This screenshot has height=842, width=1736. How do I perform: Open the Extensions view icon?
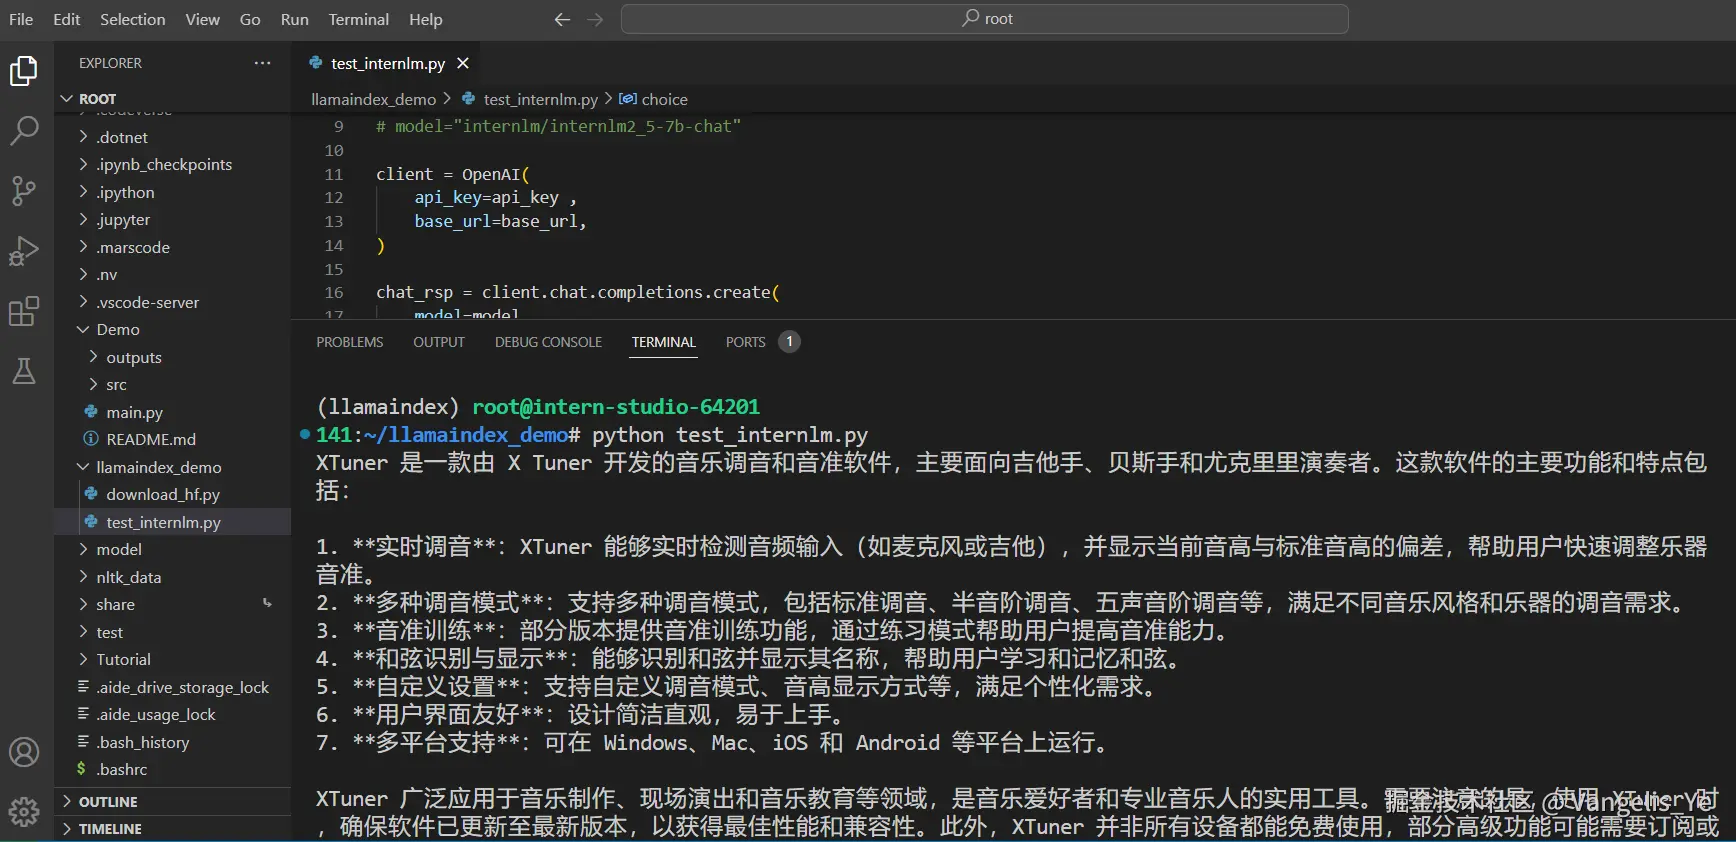(x=24, y=311)
